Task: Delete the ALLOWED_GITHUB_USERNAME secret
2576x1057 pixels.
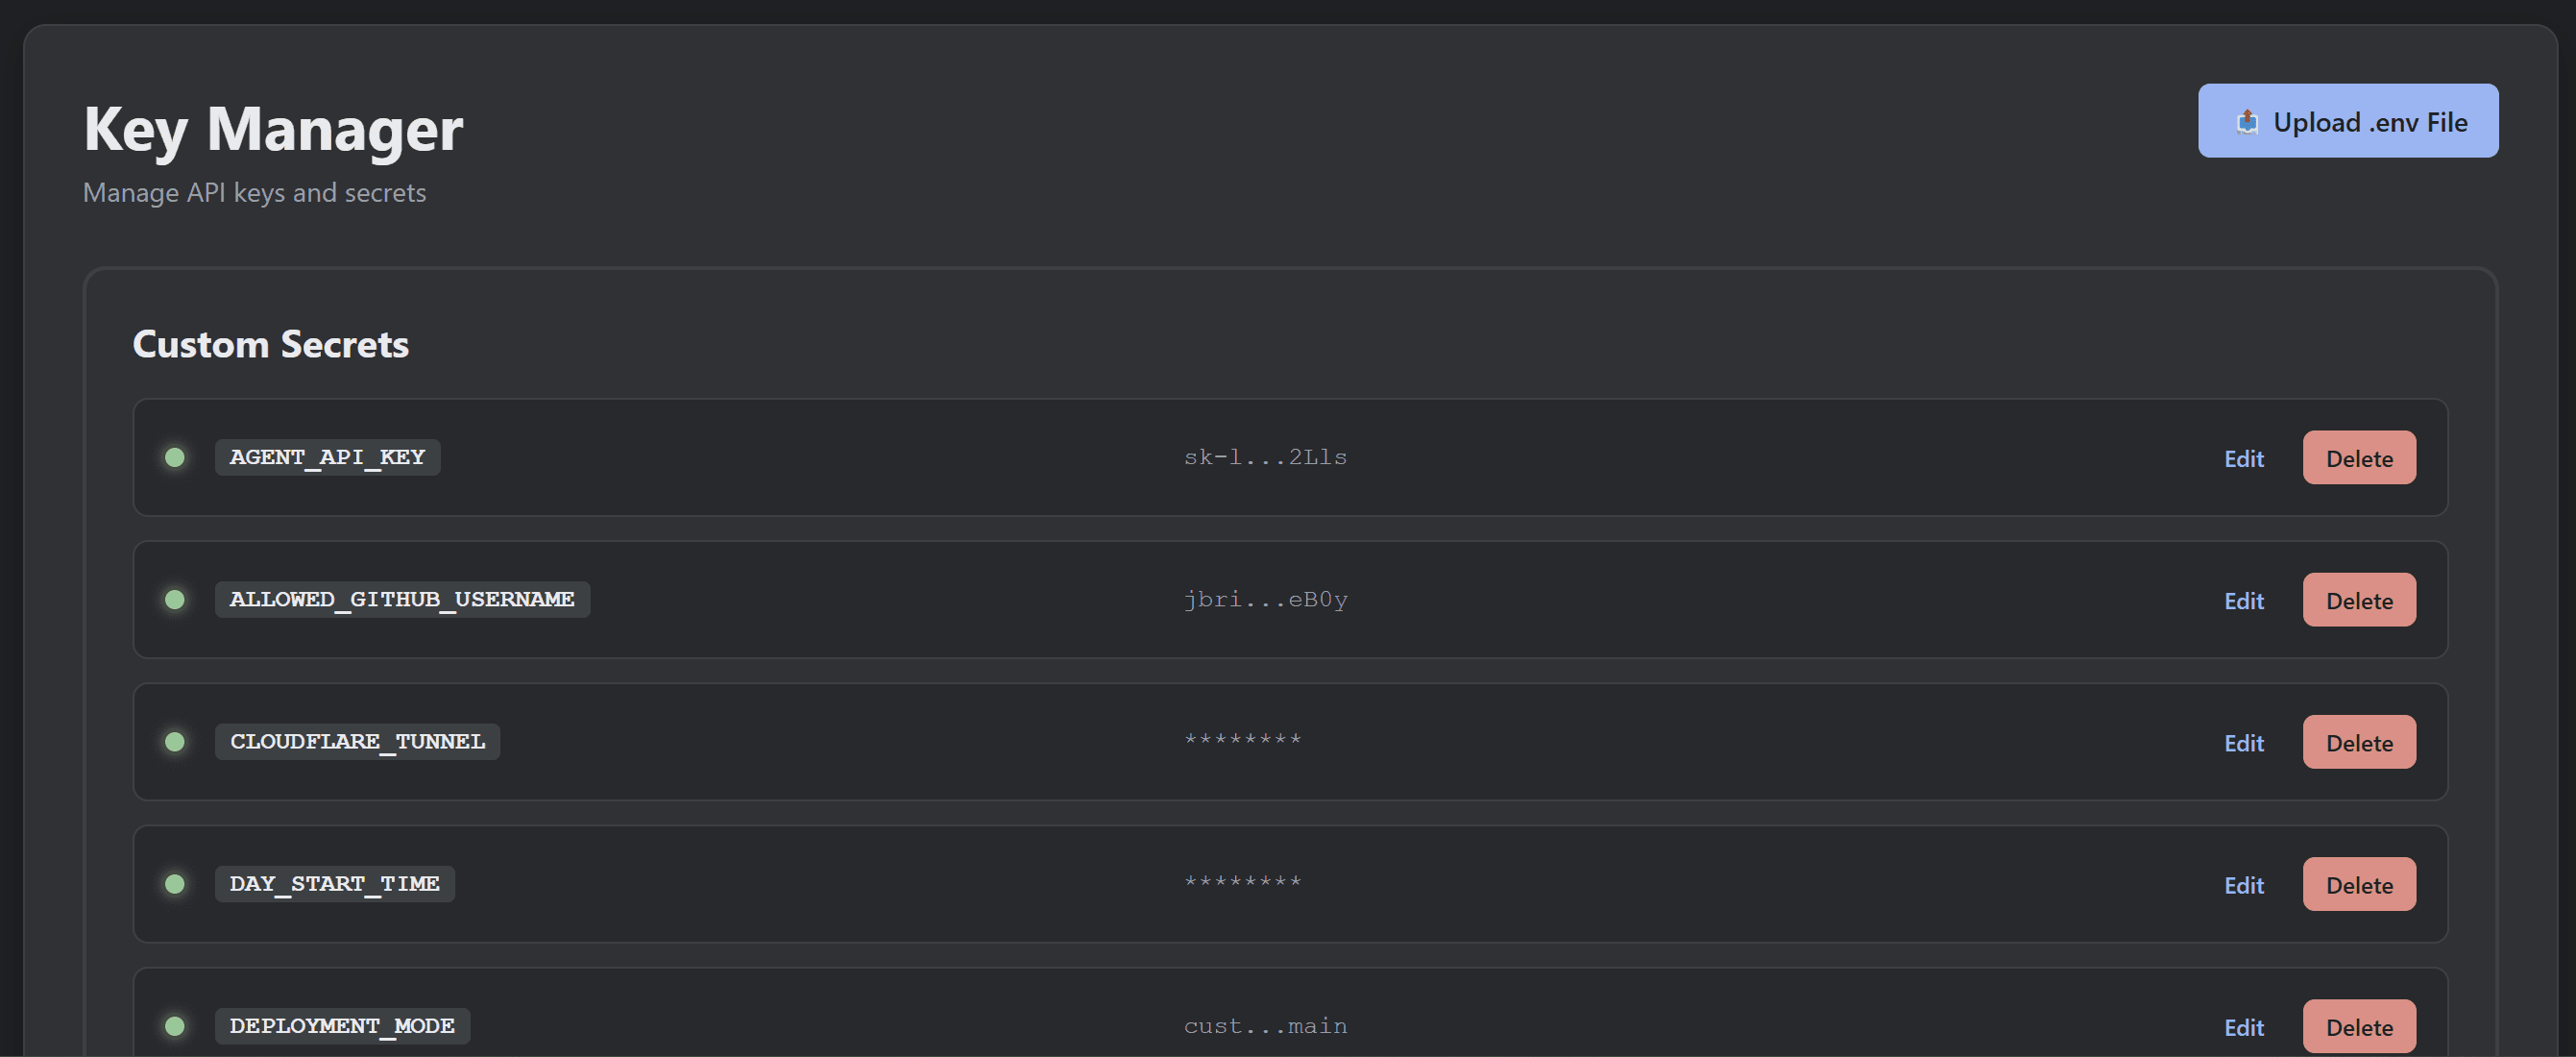Action: [x=2359, y=599]
